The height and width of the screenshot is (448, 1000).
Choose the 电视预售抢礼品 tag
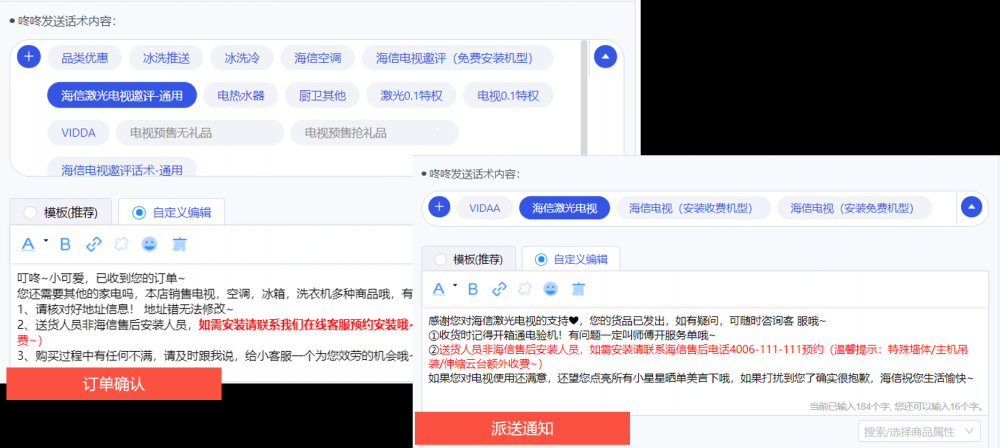(374, 133)
